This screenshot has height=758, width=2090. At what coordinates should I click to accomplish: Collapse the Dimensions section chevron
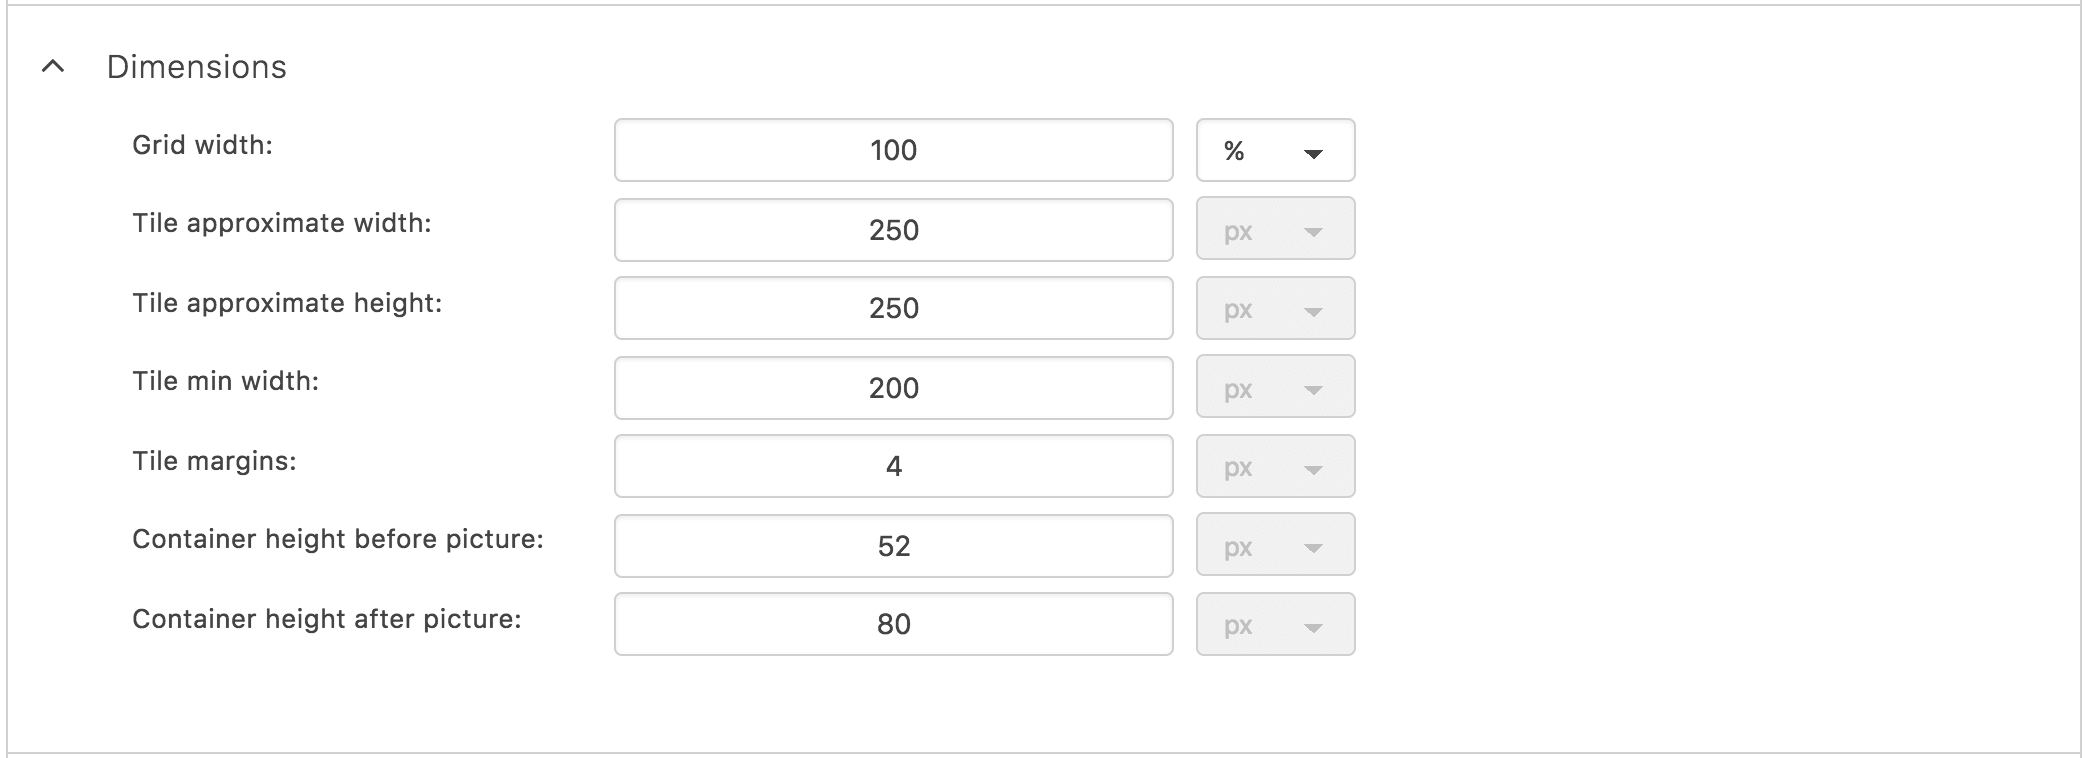coord(53,67)
